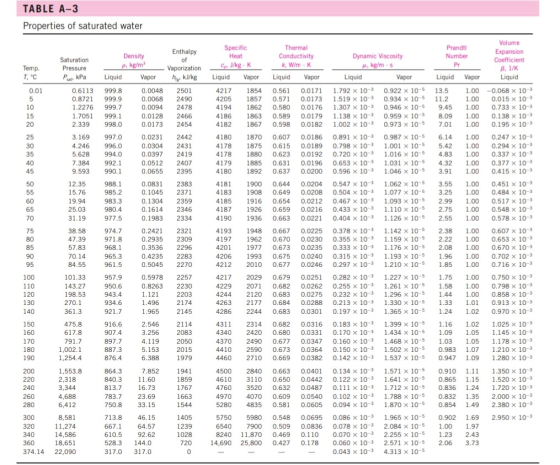Click pressure value 0.6113 in the 0.01°C row
Image resolution: width=560 pixels, height=465 pixels.
[x=82, y=91]
